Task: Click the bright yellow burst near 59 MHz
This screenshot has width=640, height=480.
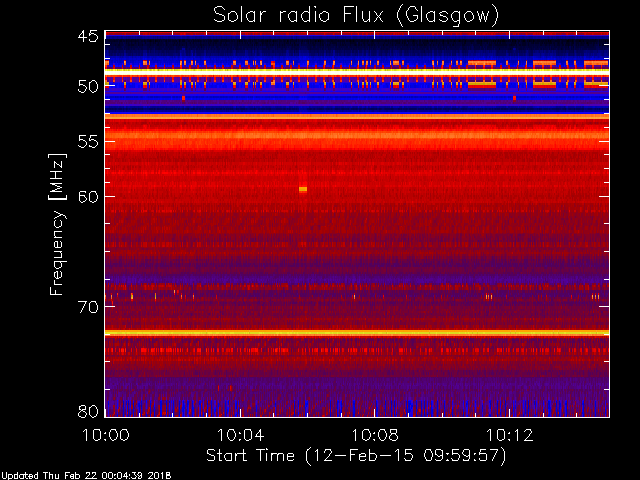Action: [x=303, y=189]
